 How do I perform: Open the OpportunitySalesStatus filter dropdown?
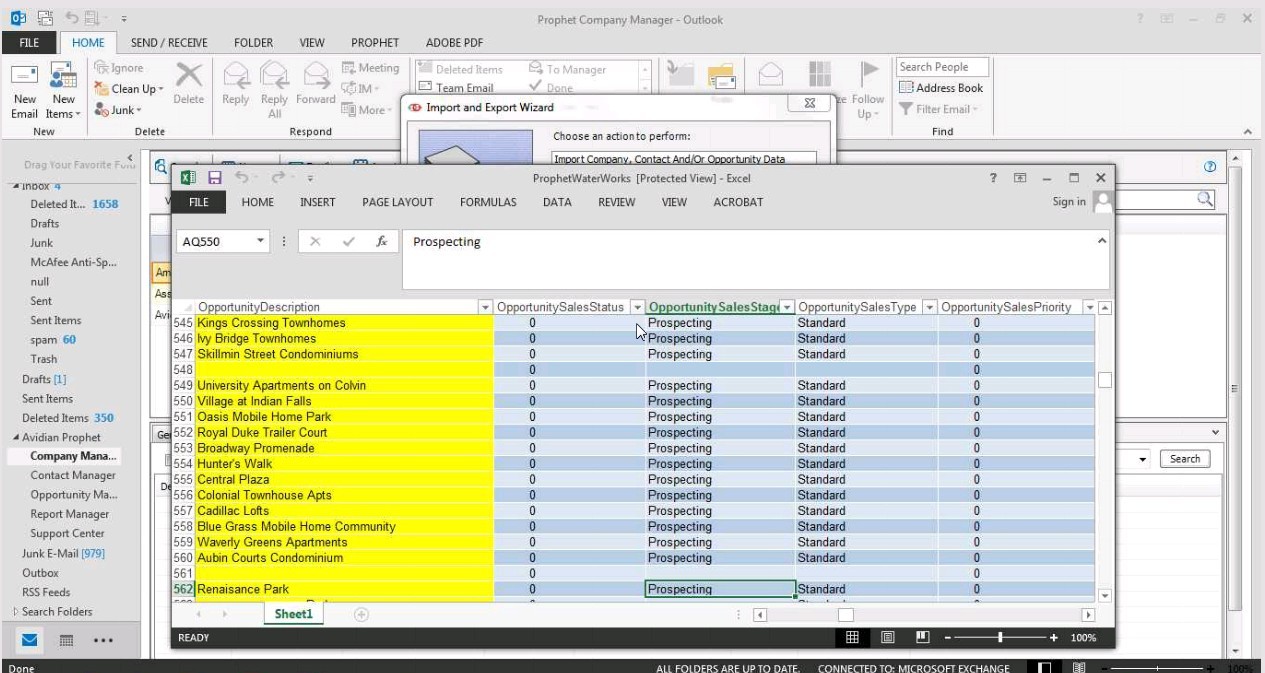click(x=637, y=307)
